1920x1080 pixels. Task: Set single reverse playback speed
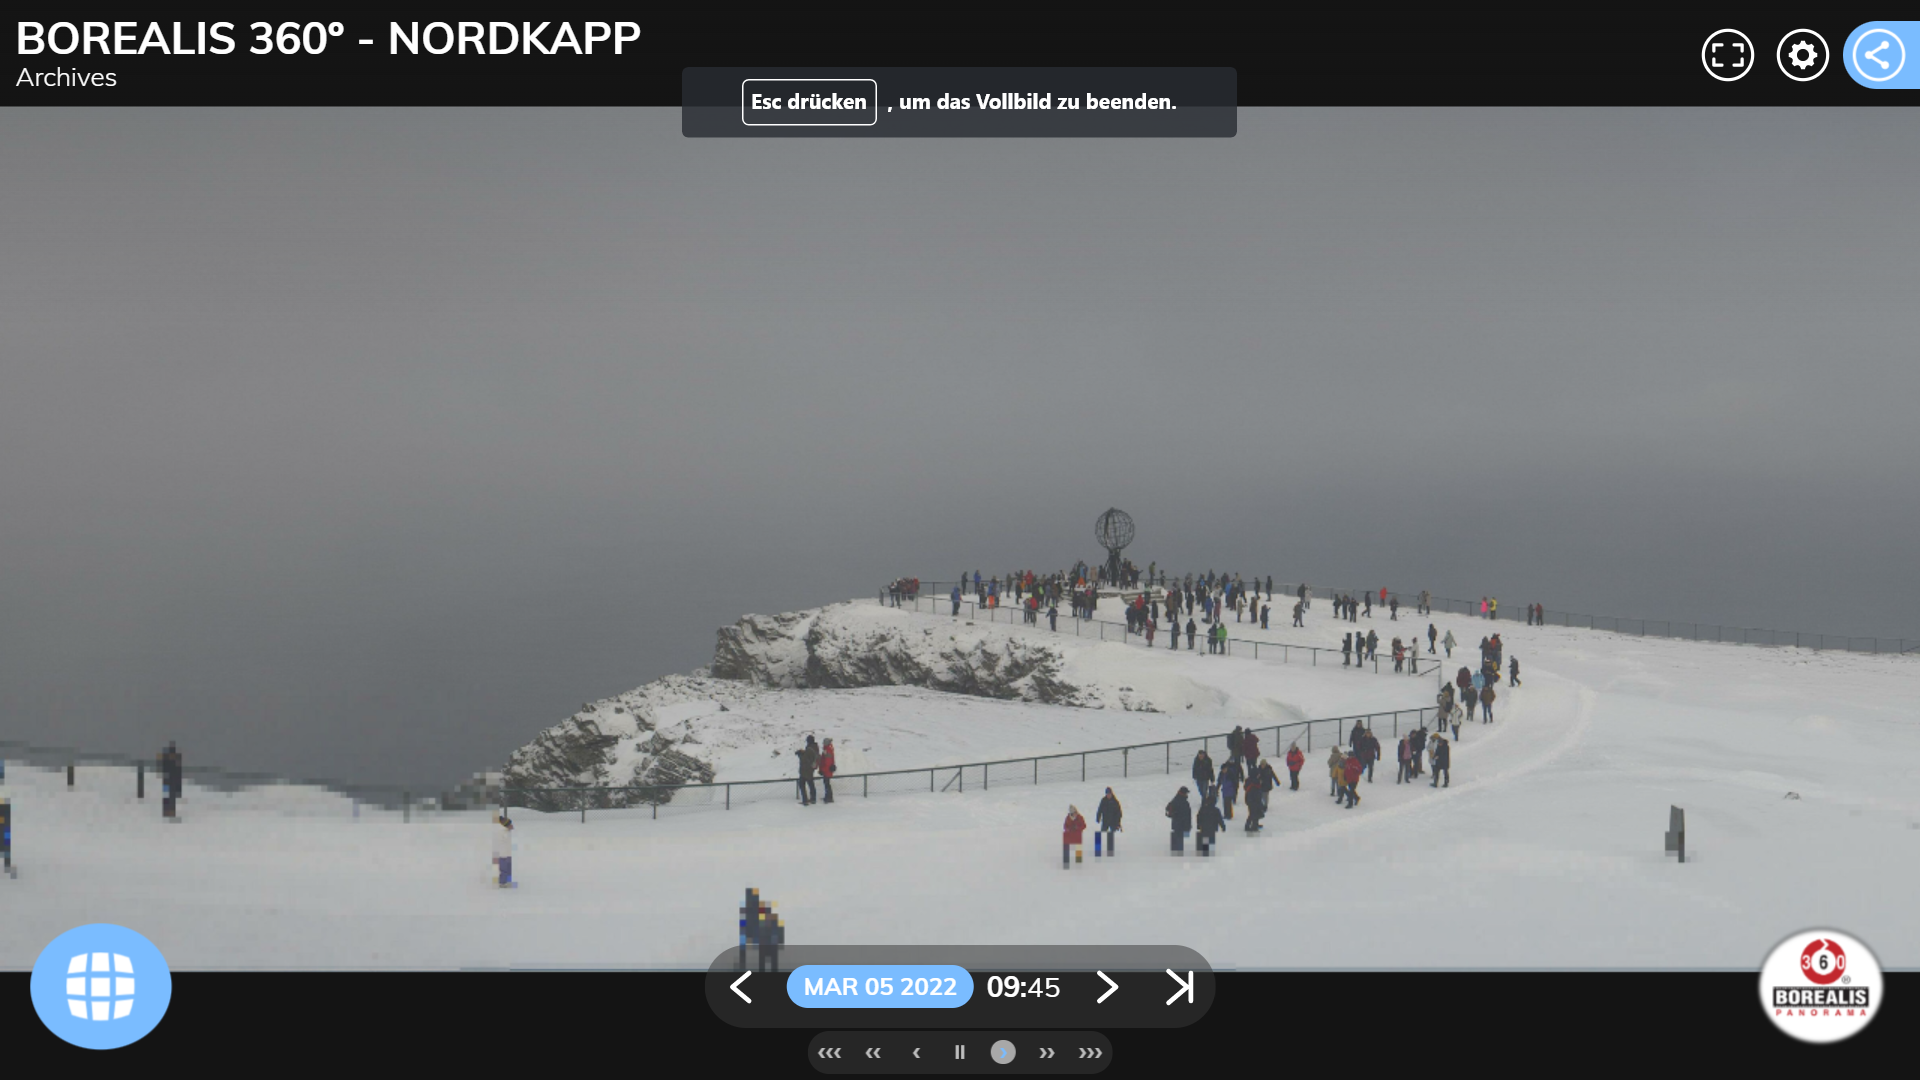(x=916, y=1052)
